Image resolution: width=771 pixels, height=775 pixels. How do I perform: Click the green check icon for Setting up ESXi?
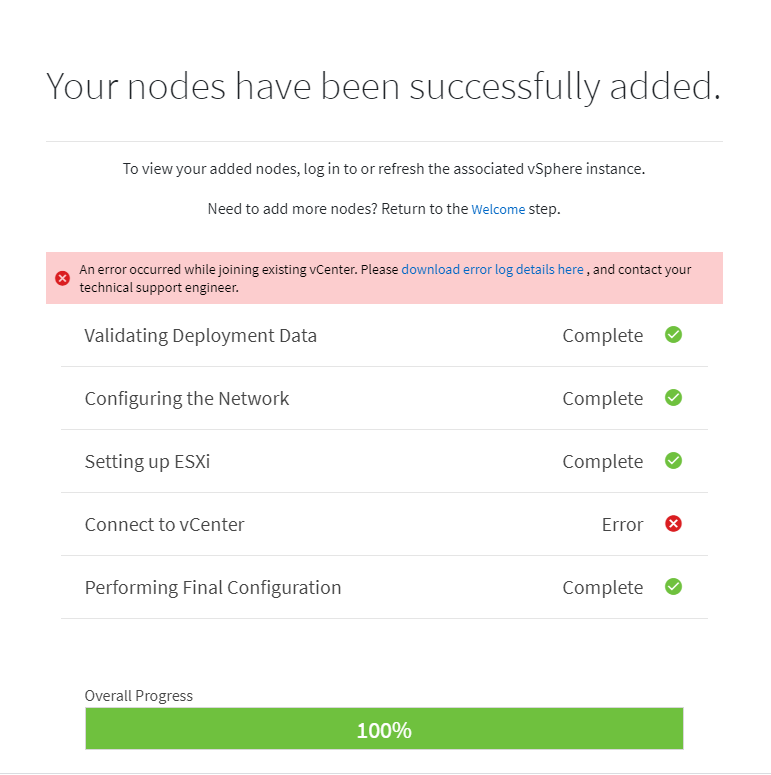(x=674, y=461)
